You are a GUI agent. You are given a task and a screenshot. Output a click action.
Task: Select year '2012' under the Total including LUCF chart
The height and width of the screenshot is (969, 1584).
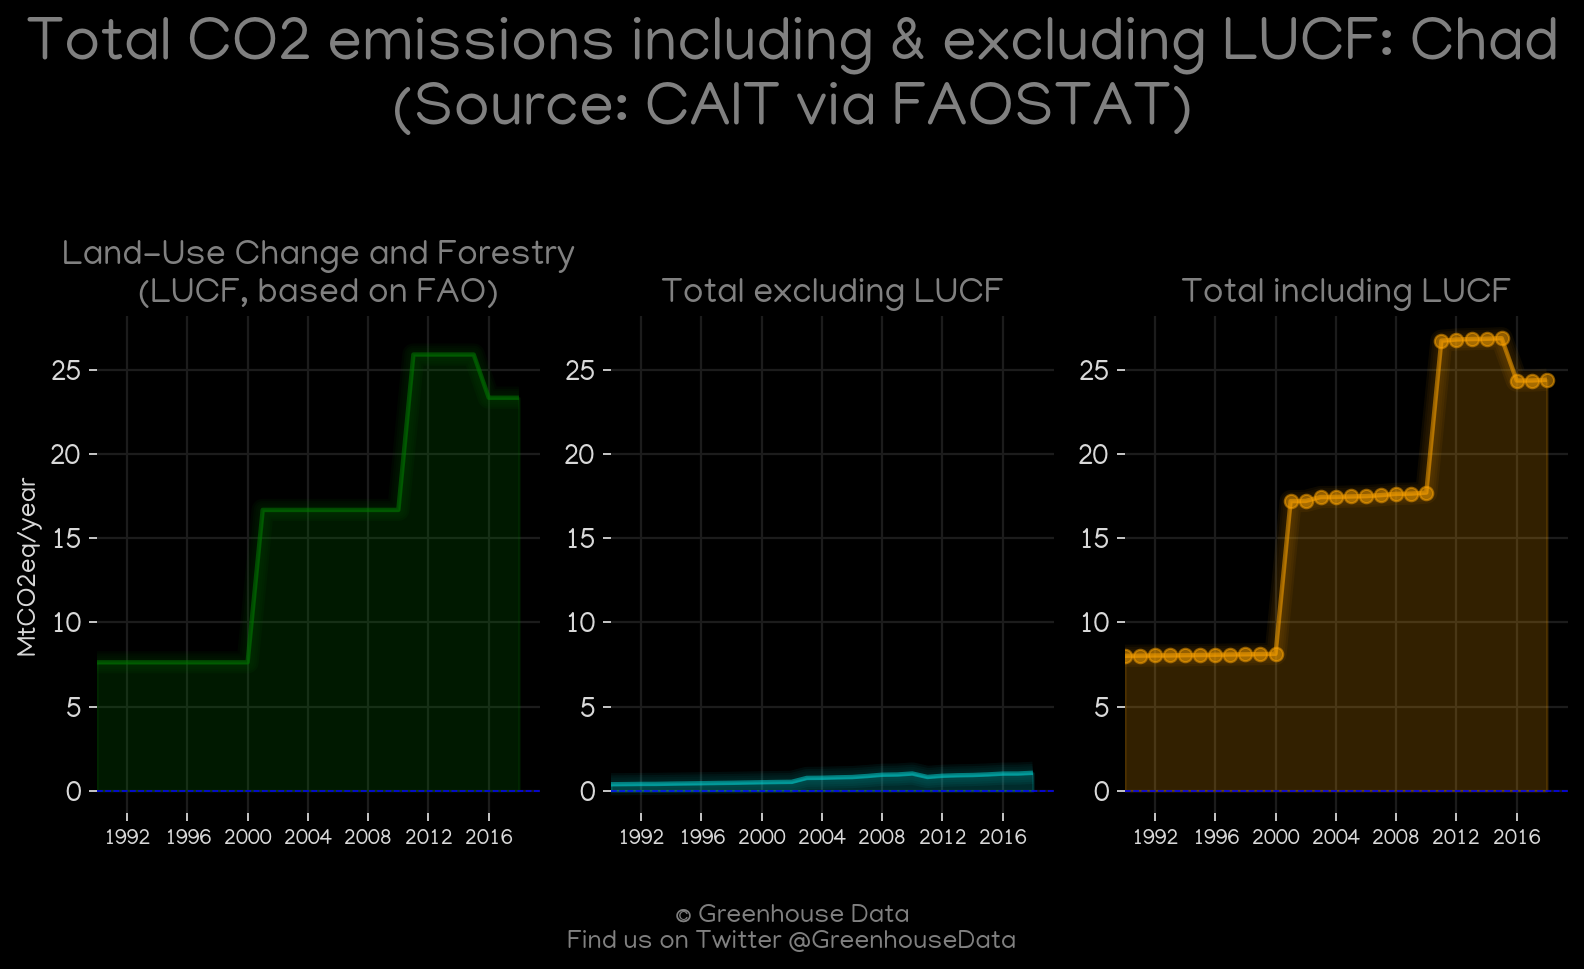(1456, 837)
